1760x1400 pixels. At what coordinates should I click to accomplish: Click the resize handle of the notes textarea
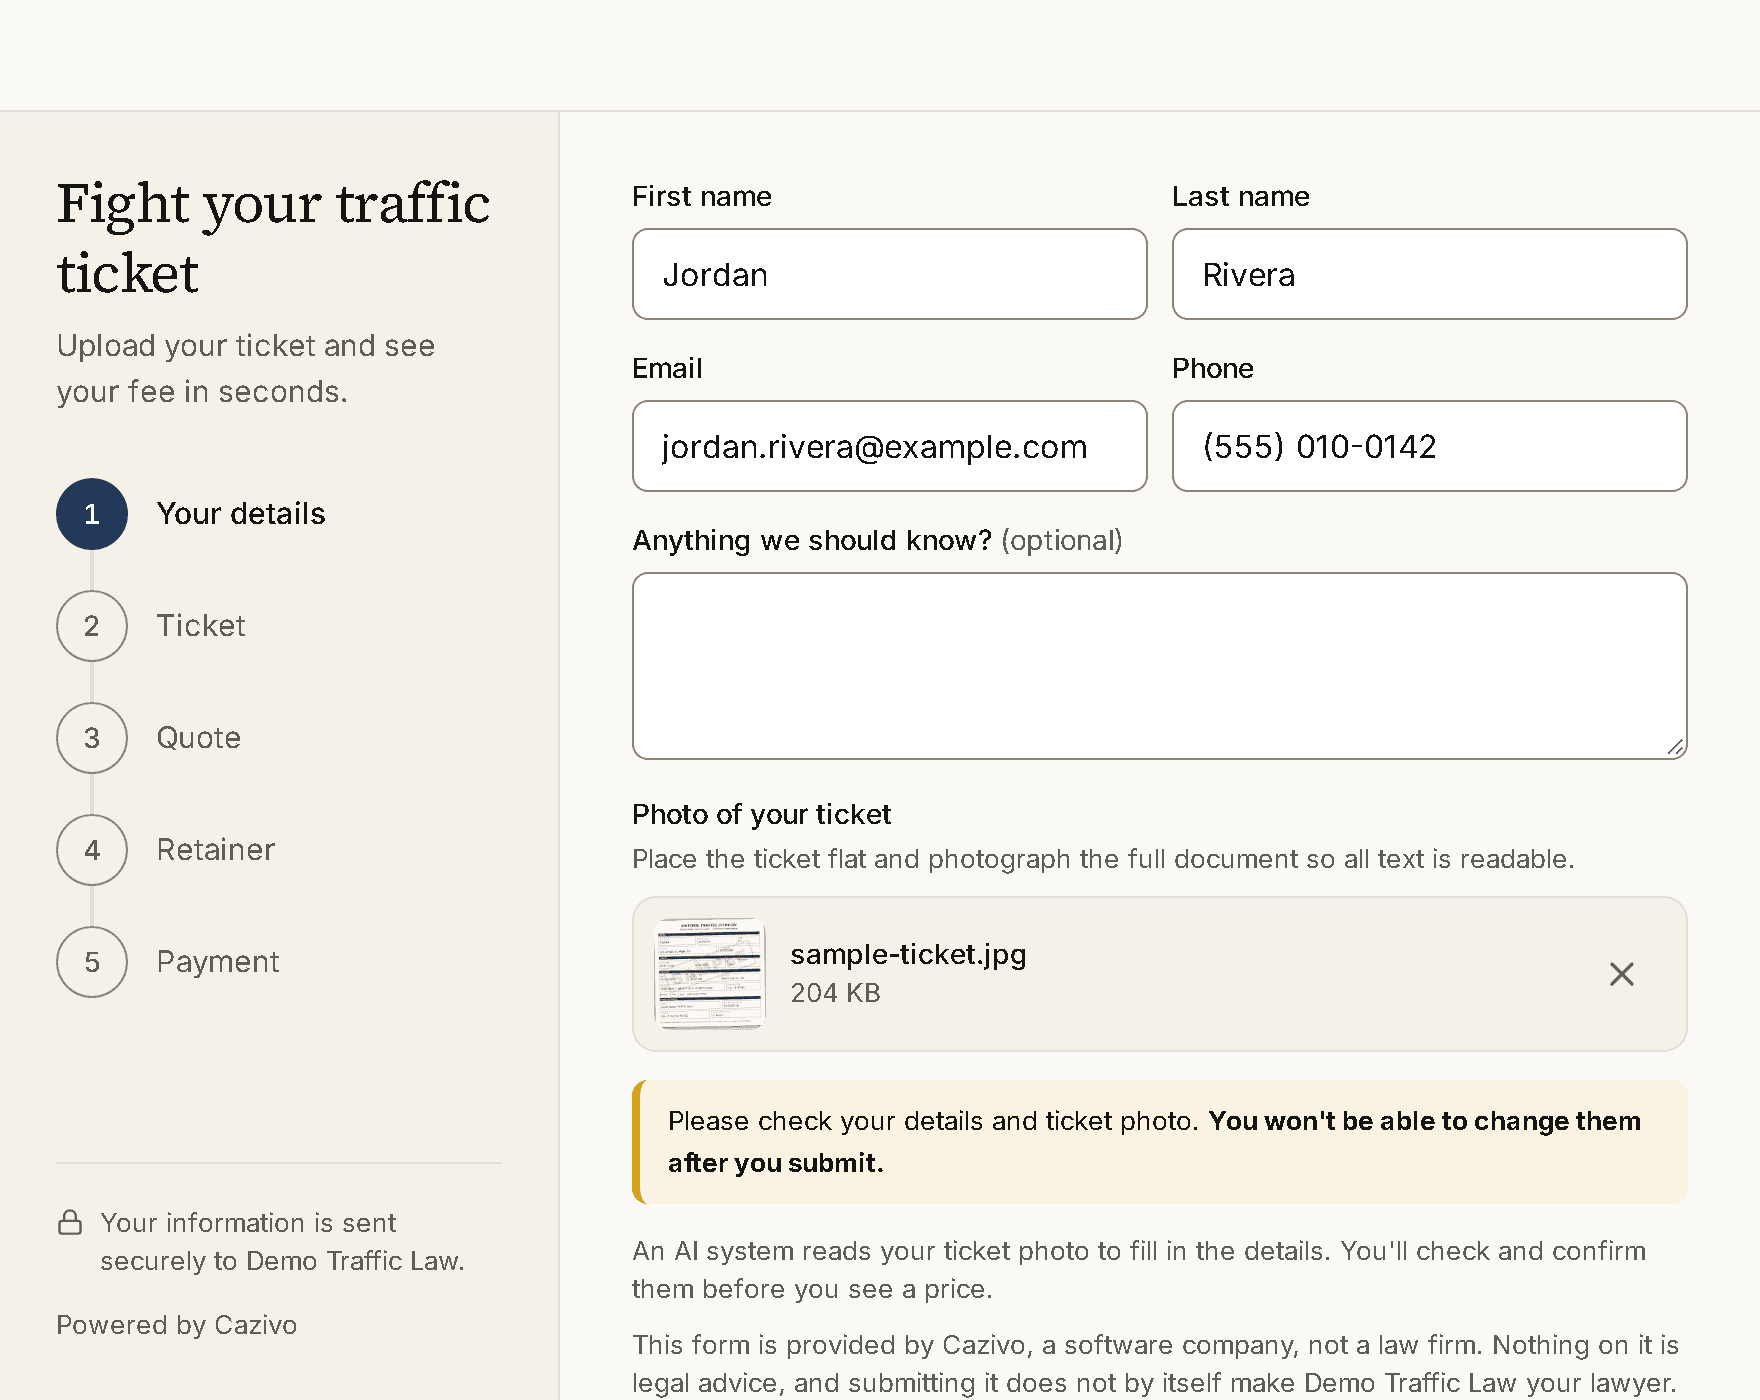[1676, 747]
